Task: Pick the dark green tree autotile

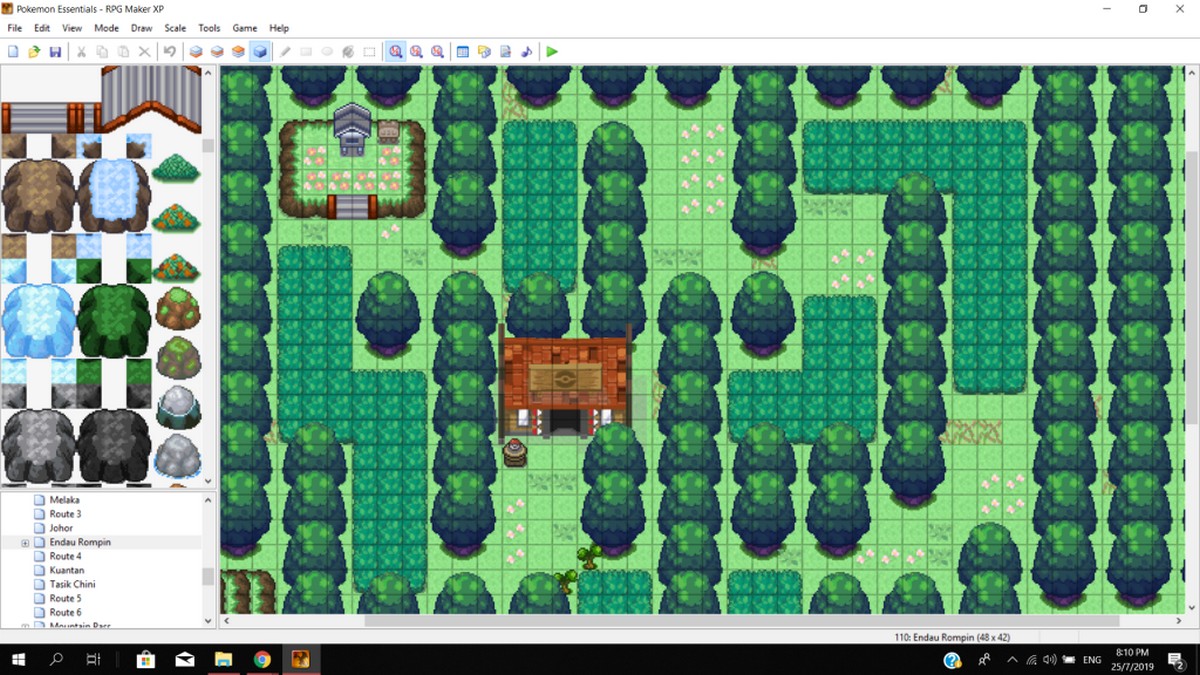Action: [x=114, y=322]
